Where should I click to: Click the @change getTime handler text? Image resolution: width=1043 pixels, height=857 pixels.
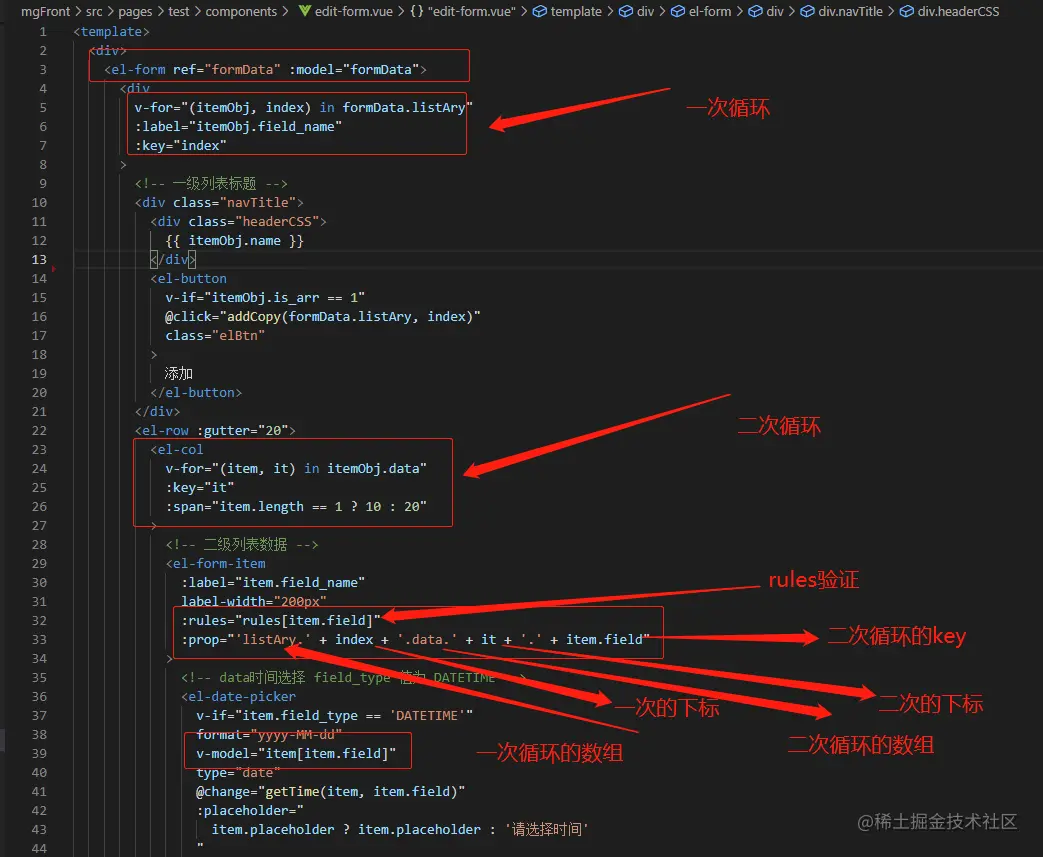(x=330, y=792)
